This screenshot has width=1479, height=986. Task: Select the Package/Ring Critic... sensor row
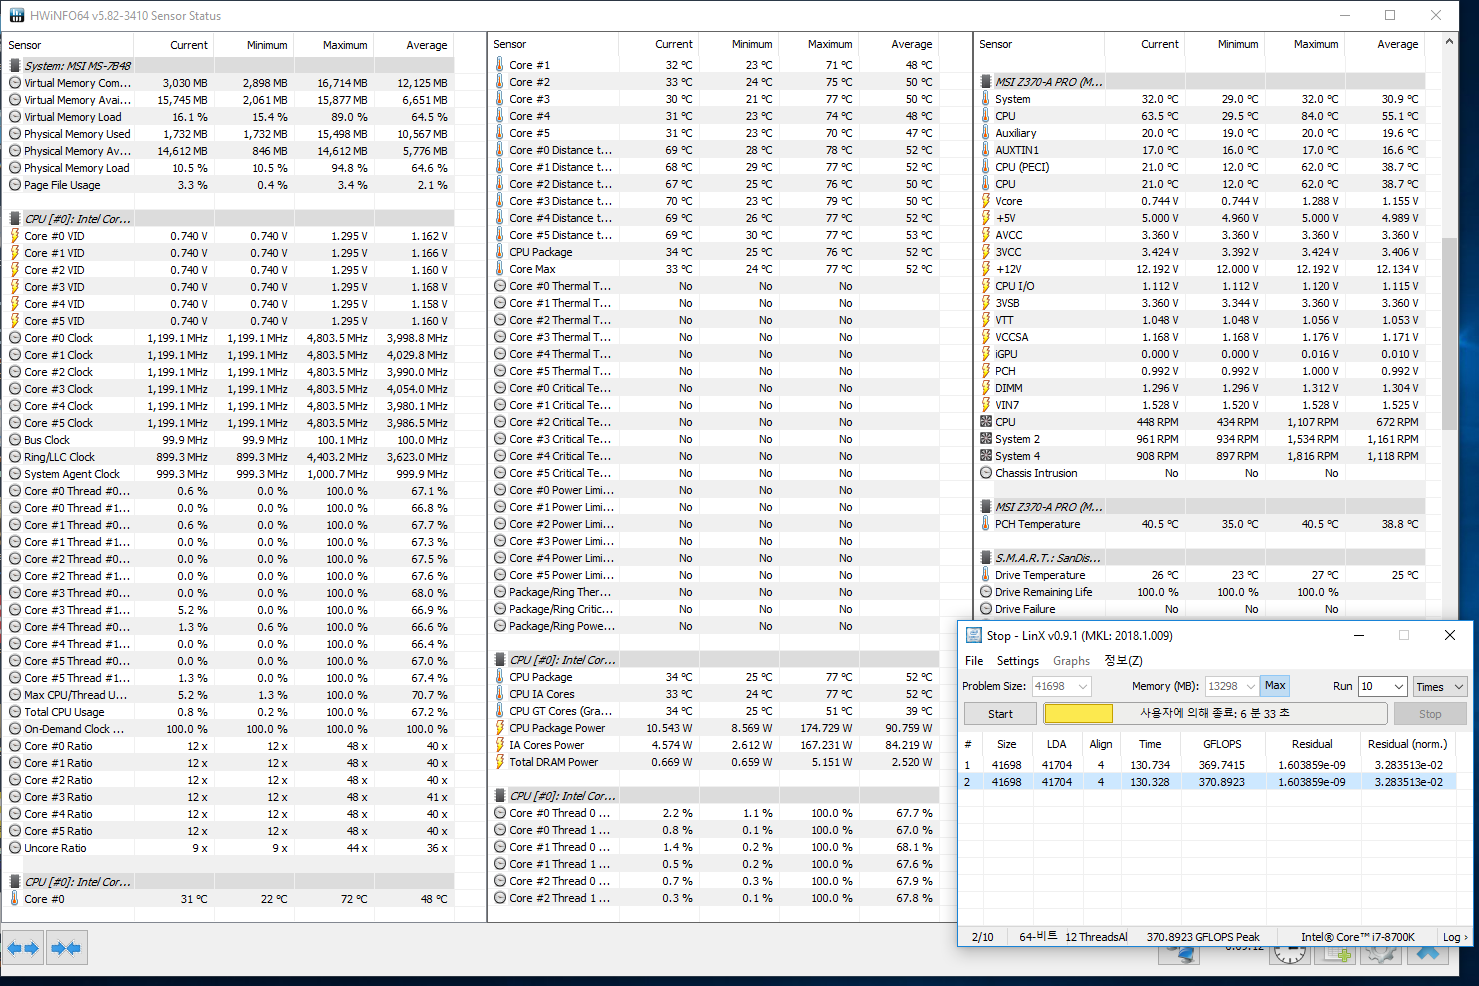click(x=715, y=609)
